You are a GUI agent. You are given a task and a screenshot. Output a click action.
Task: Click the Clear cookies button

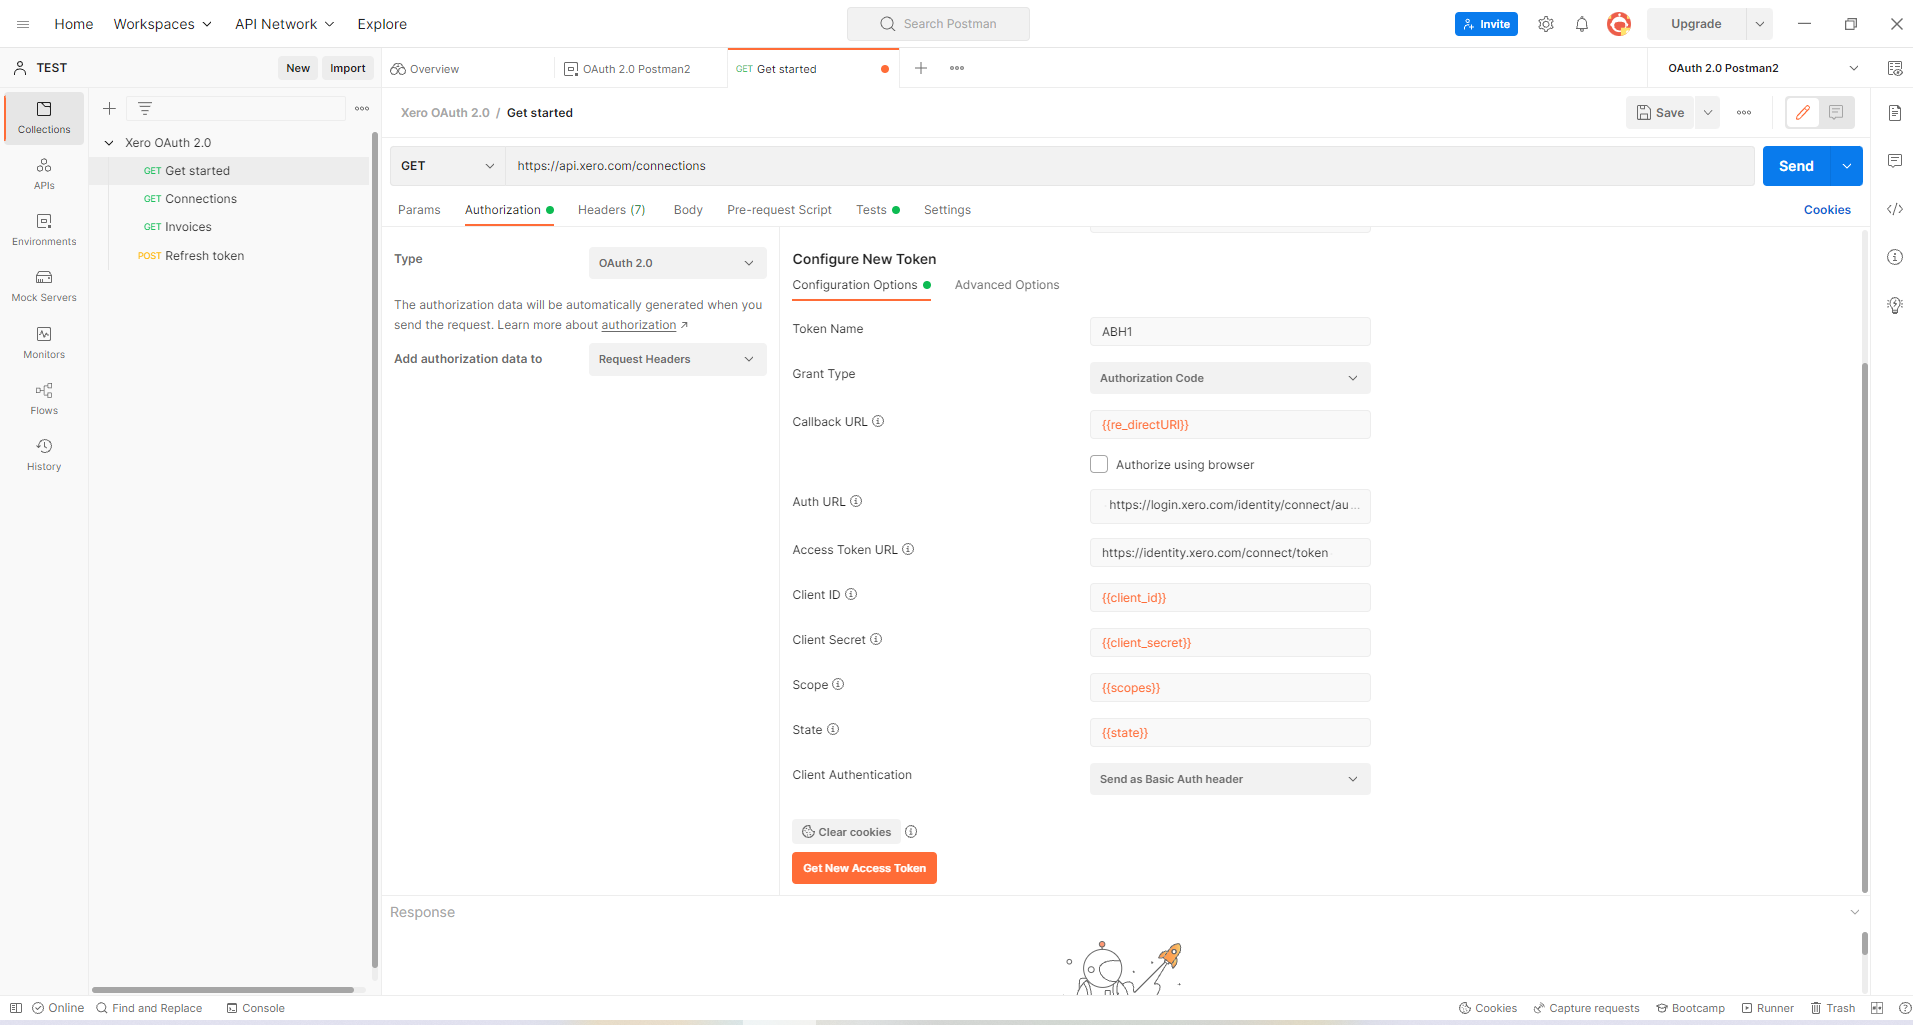846,832
